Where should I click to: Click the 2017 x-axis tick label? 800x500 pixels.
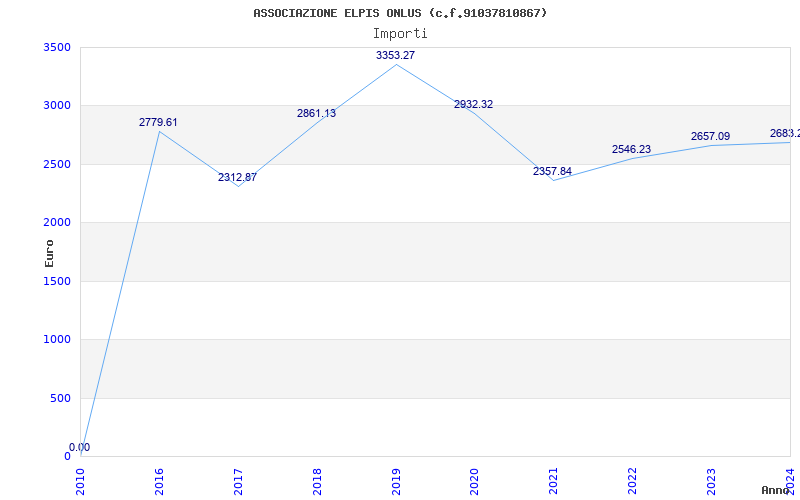pyautogui.click(x=238, y=481)
